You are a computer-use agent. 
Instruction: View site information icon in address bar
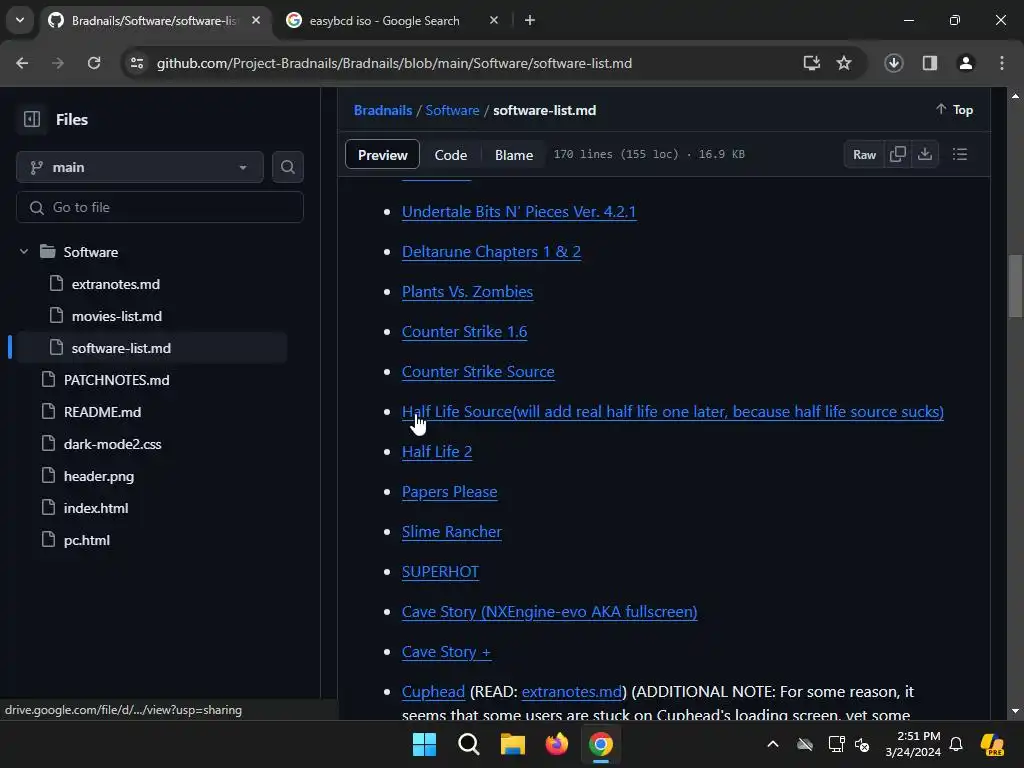click(137, 63)
